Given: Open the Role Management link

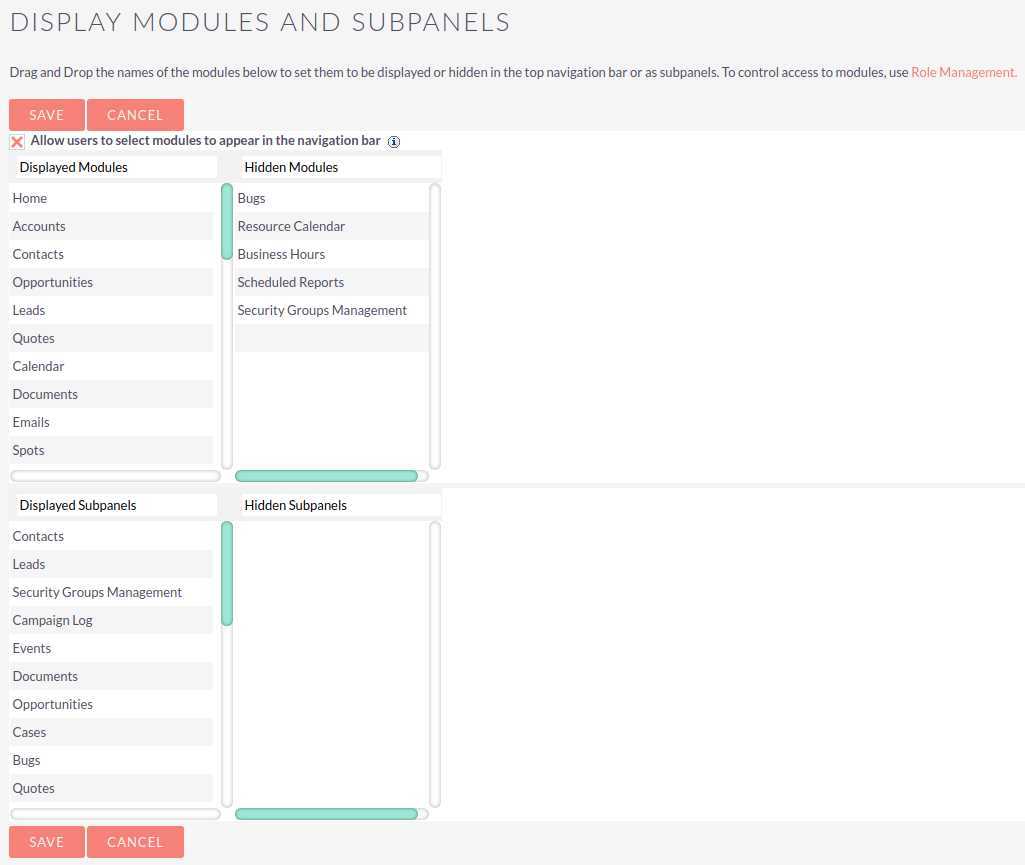Looking at the screenshot, I should (963, 73).
